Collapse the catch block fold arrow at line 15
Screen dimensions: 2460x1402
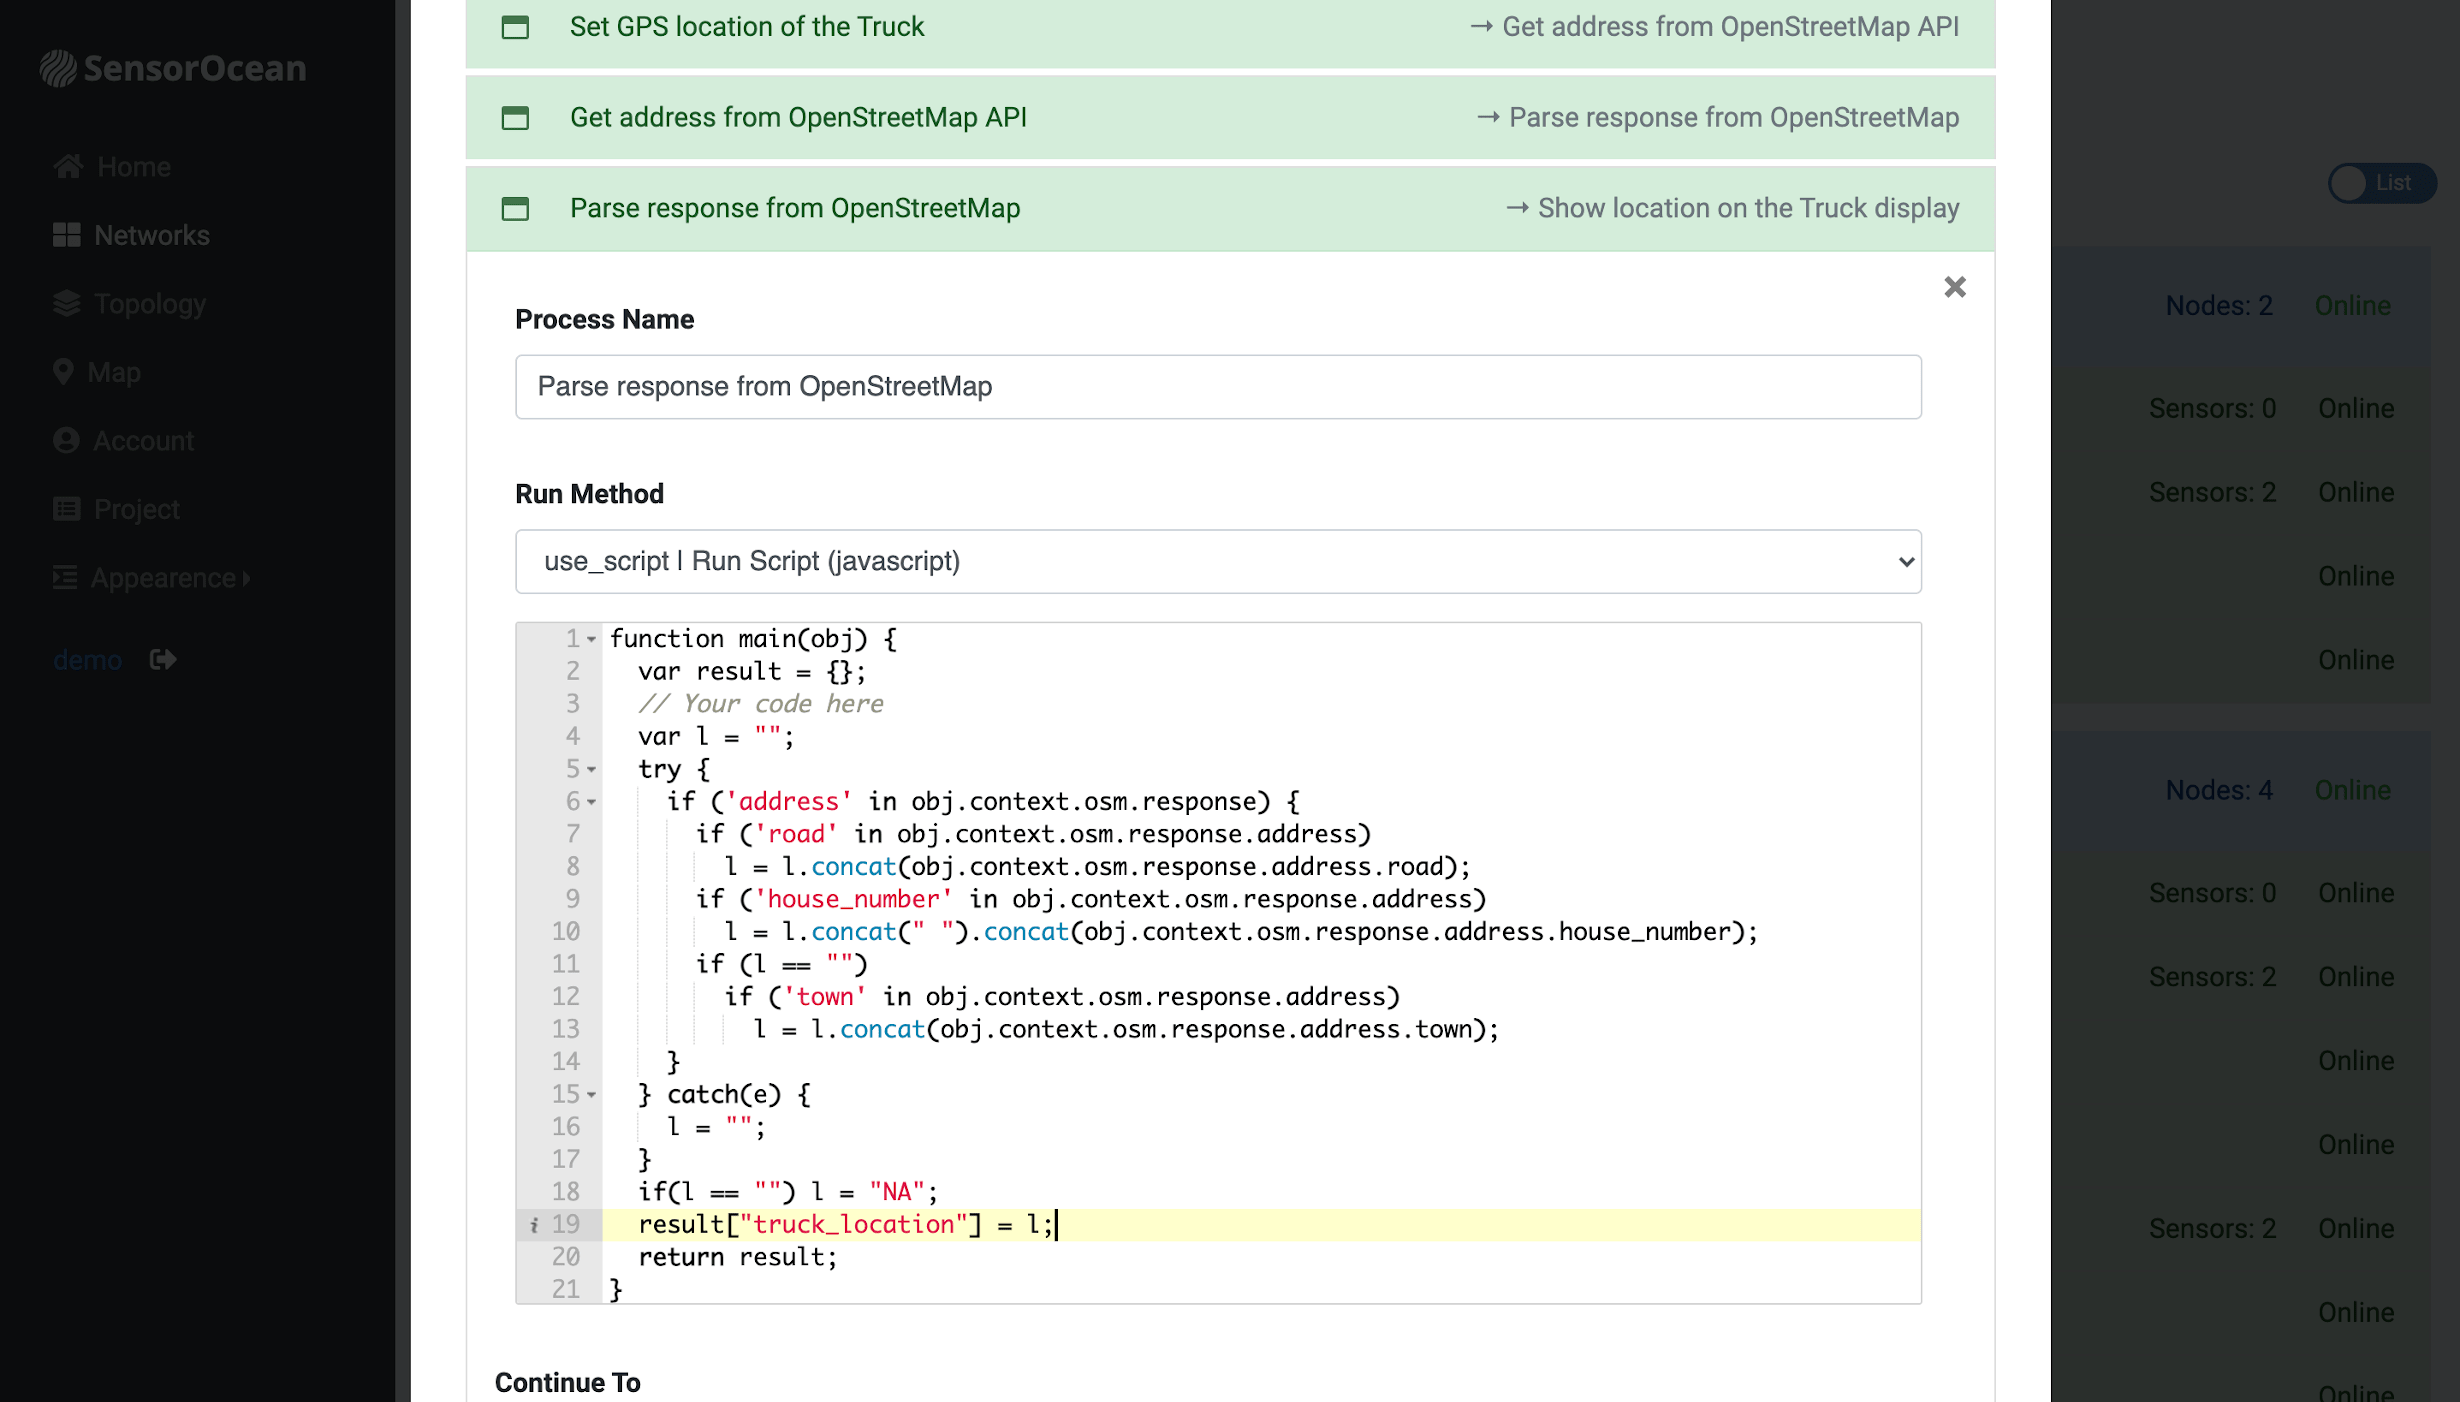point(592,1095)
